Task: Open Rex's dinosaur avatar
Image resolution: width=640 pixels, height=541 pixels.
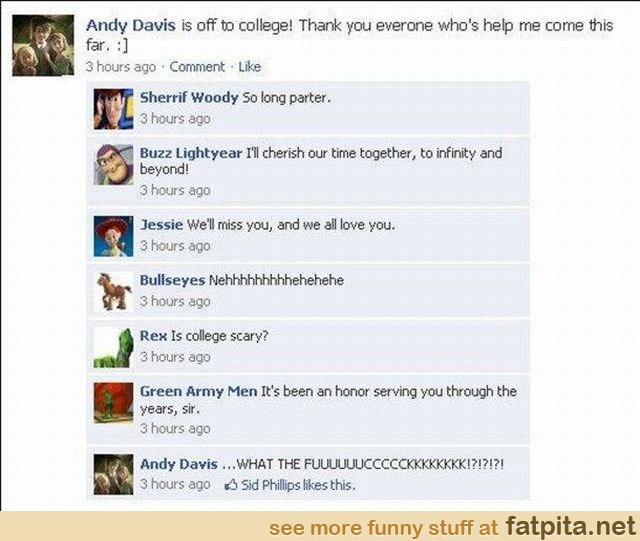Action: (113, 347)
